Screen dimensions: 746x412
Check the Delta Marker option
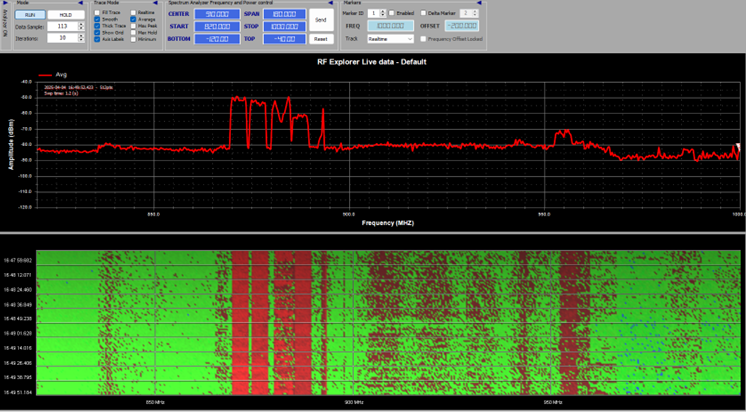coord(421,13)
